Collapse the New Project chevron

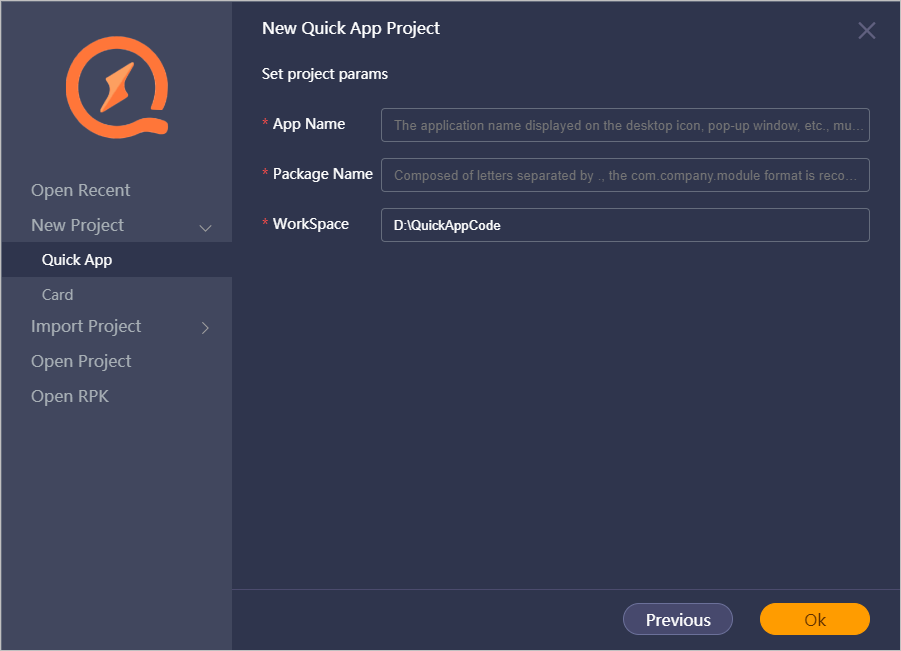pyautogui.click(x=205, y=228)
